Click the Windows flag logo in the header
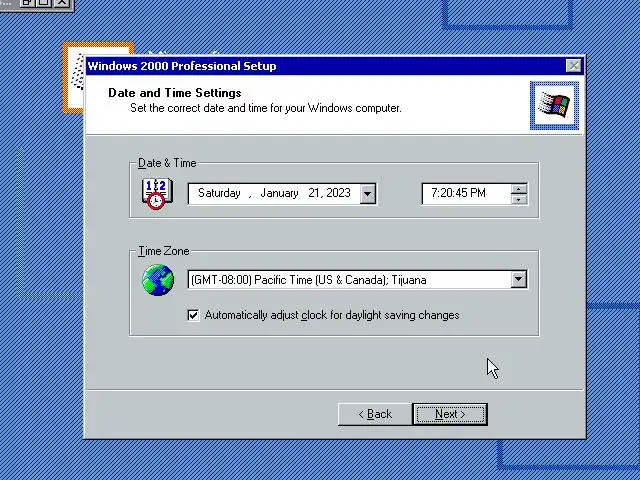Viewport: 640px width, 480px height. pos(554,105)
